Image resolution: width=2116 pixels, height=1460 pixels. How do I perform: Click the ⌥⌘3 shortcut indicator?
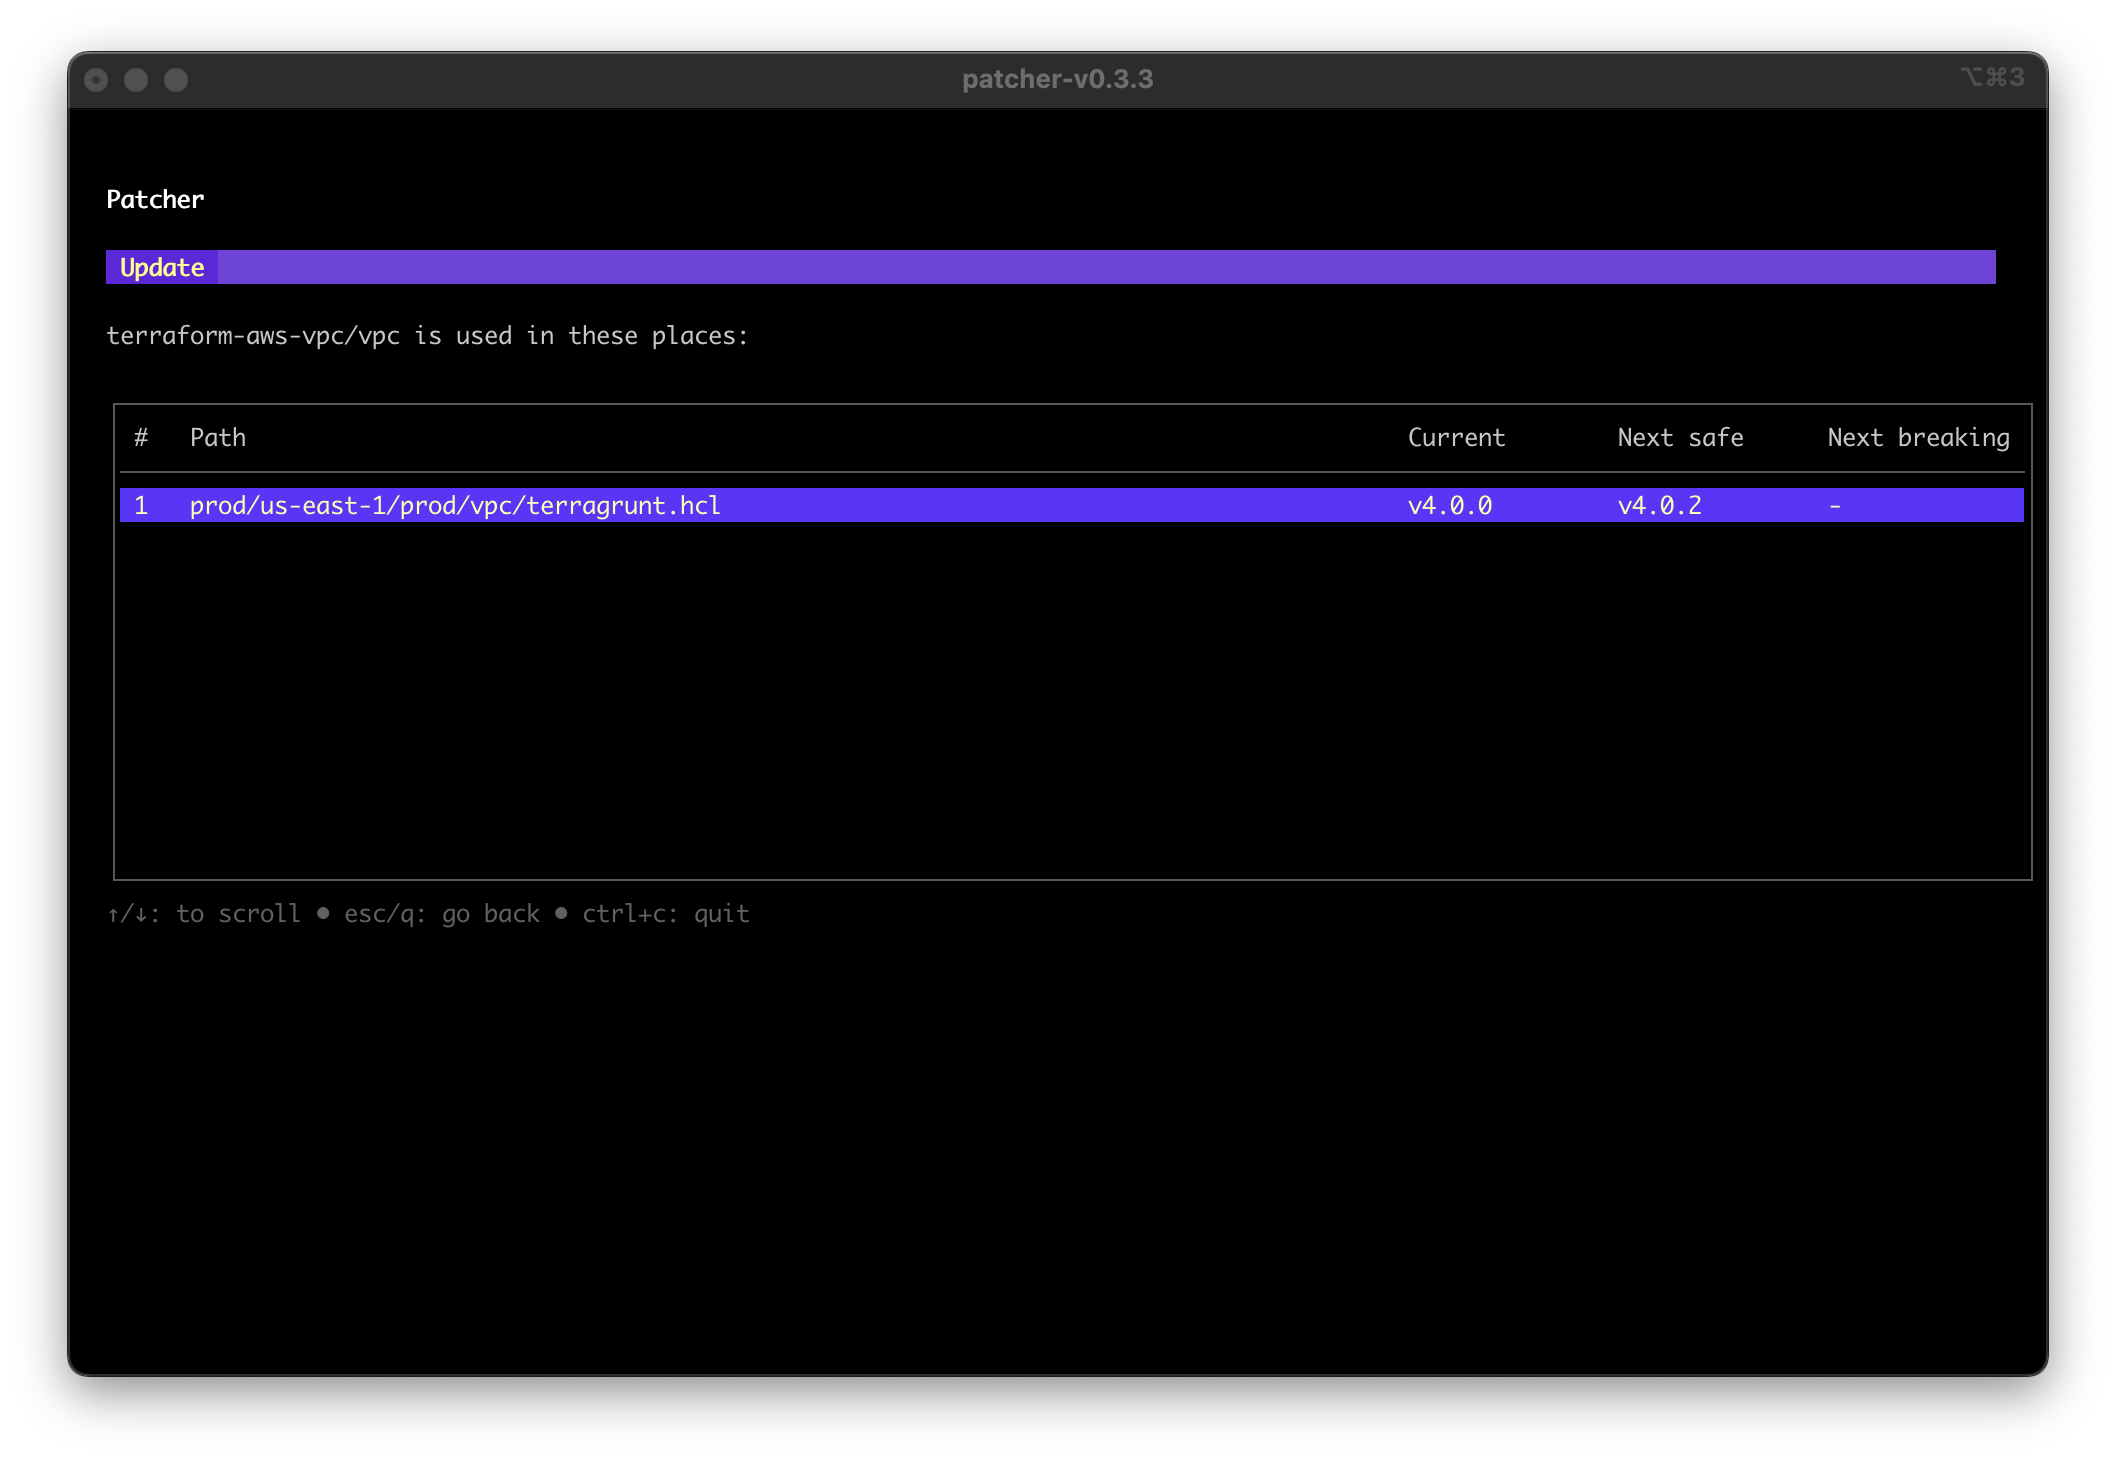point(1993,77)
